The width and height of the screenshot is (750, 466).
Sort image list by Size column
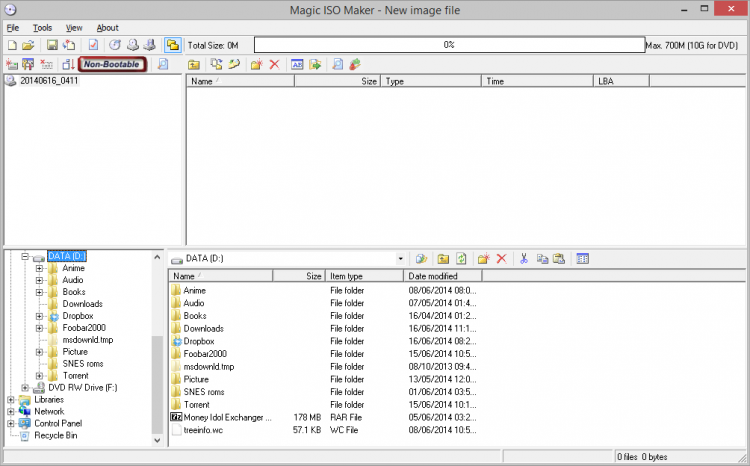[x=337, y=81]
